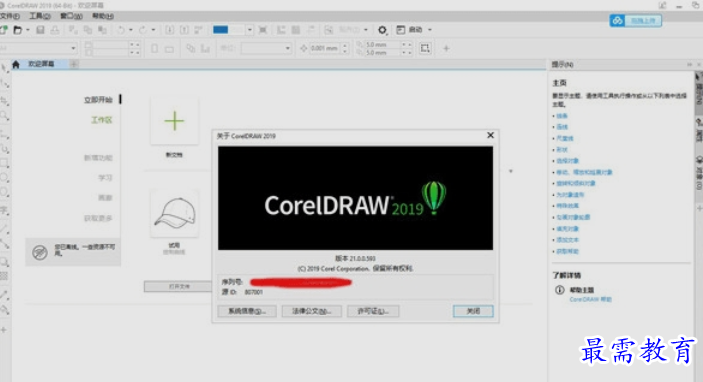Click the Open File button on welcome screen
703x382 pixels.
pyautogui.click(x=178, y=286)
